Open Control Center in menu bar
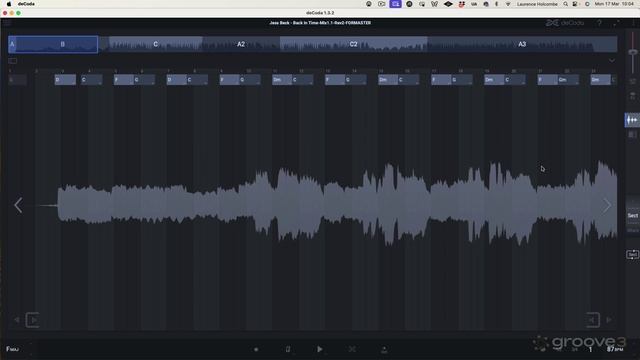Screen dimensions: 640x360 coord(575,4)
